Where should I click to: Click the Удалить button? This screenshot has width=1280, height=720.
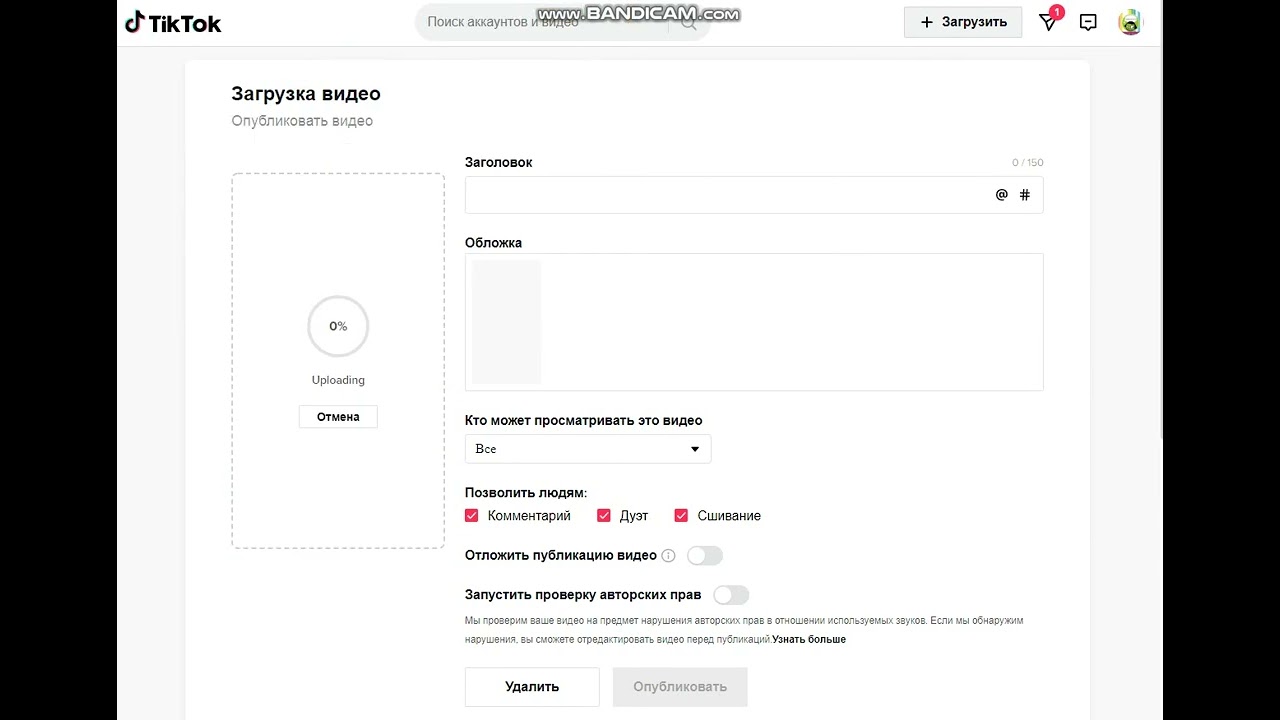pos(532,687)
